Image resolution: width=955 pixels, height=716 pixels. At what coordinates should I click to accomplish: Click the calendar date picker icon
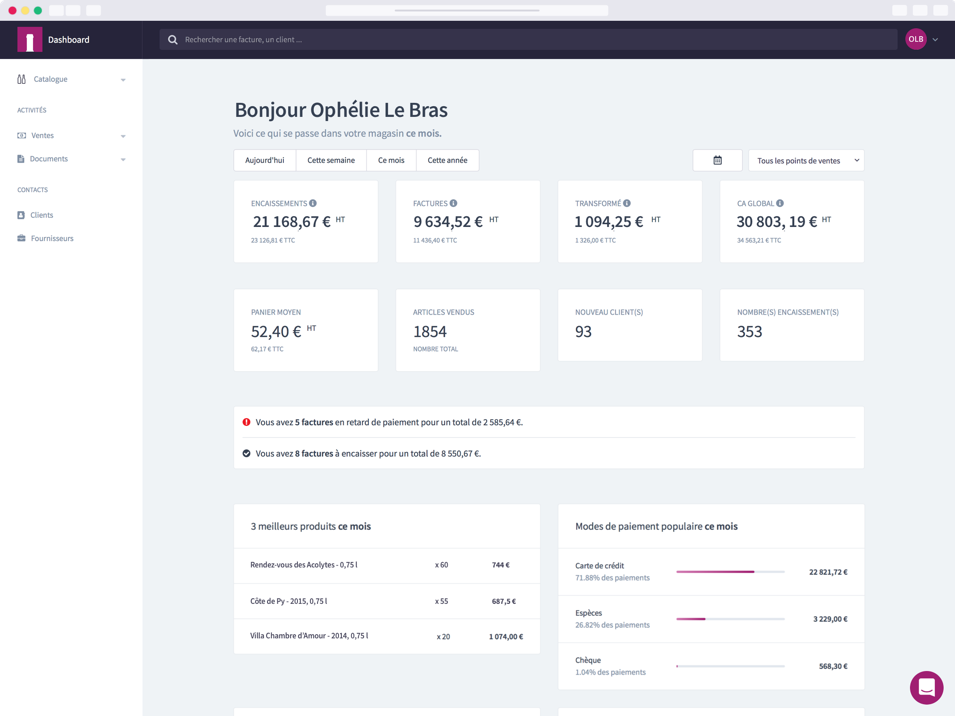coord(717,160)
